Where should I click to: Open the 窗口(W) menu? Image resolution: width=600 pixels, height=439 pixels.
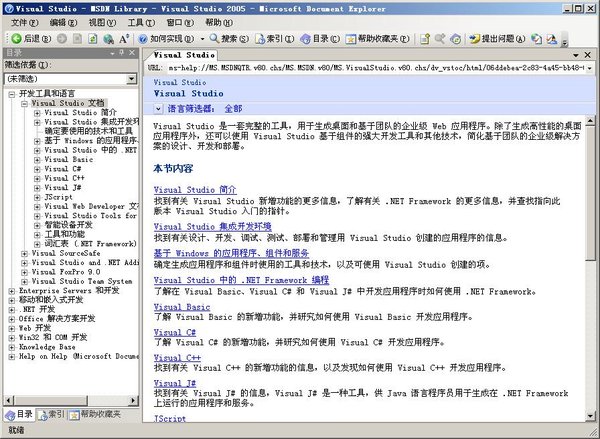click(180, 23)
